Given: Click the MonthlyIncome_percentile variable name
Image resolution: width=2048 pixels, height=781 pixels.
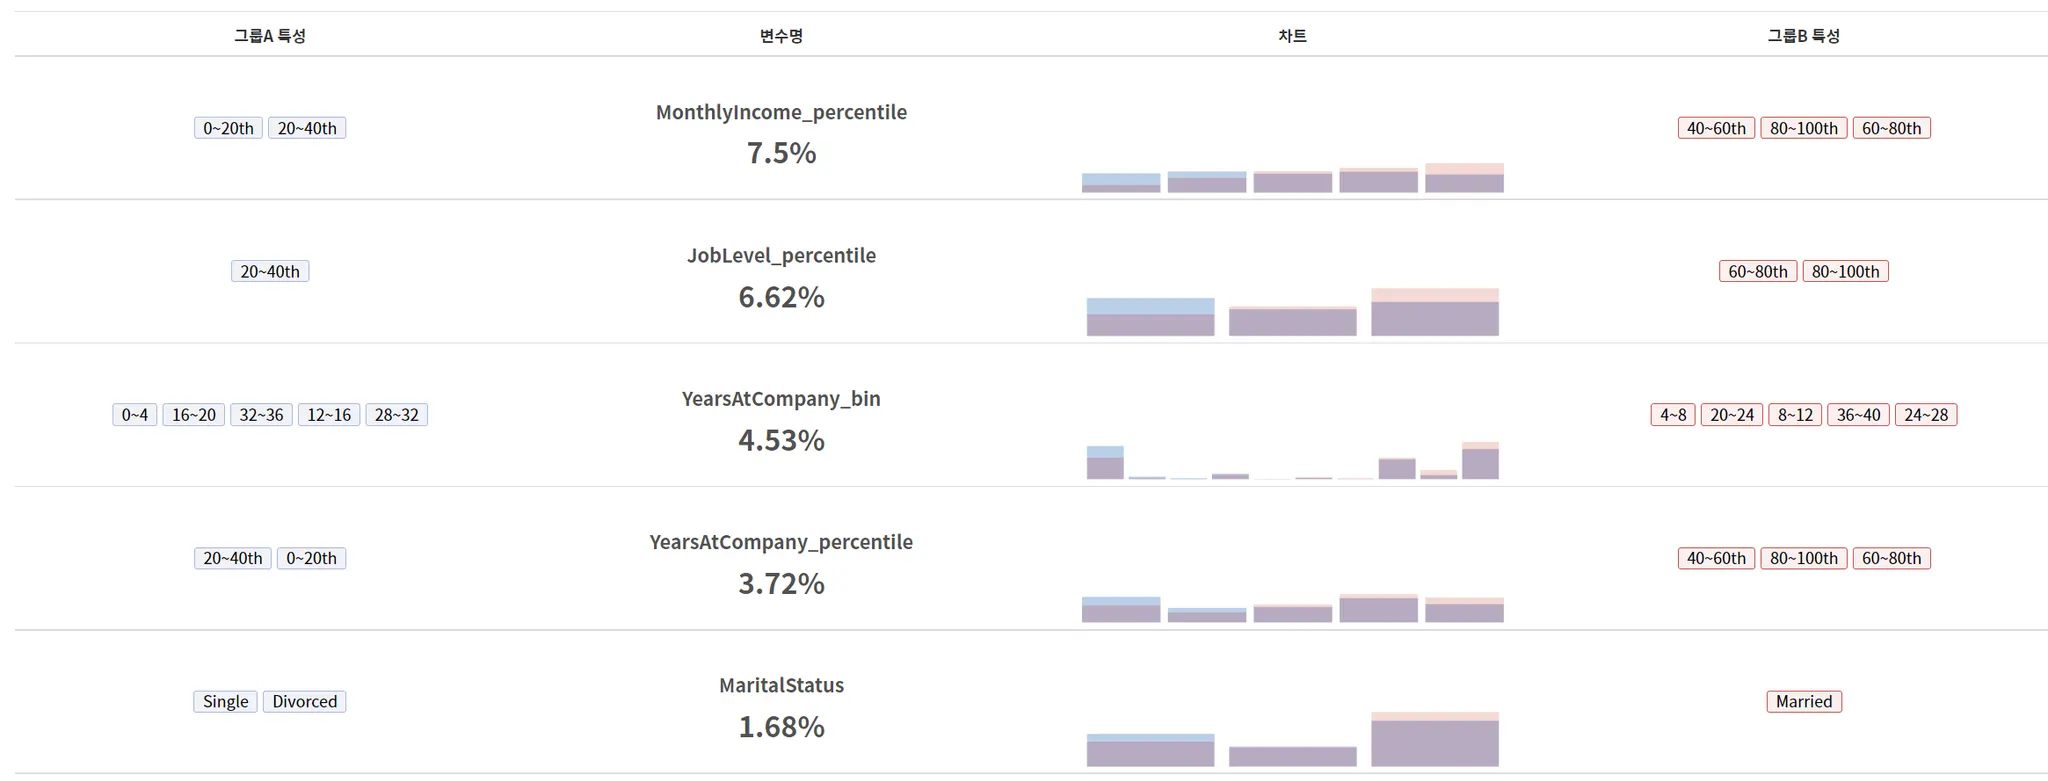Looking at the screenshot, I should click(781, 112).
